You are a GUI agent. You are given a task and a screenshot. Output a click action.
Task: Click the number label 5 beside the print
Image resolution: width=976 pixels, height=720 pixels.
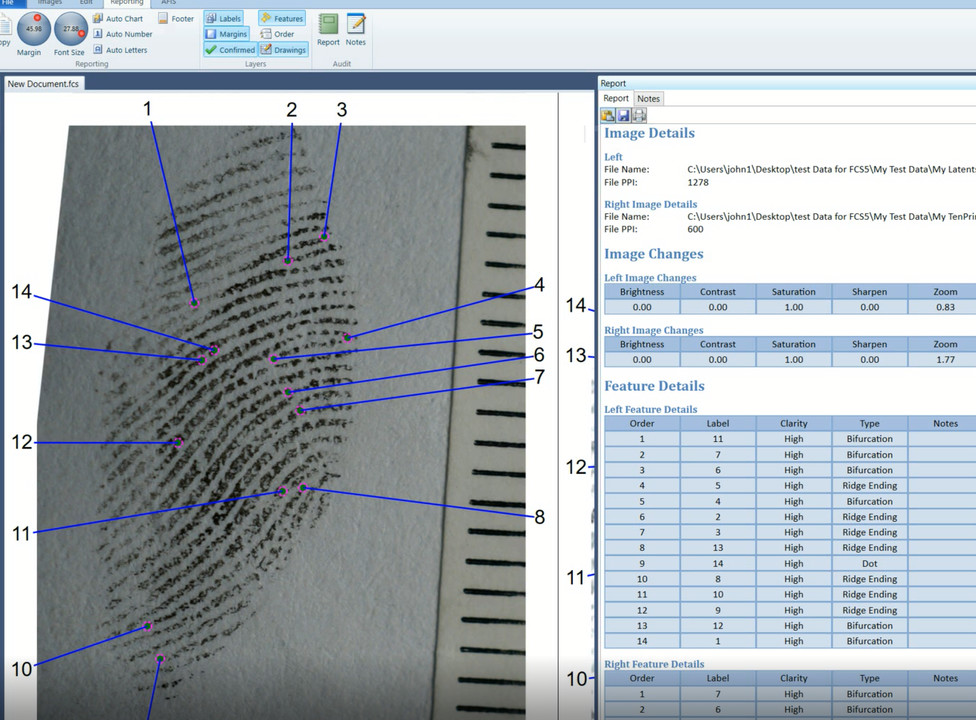click(538, 332)
